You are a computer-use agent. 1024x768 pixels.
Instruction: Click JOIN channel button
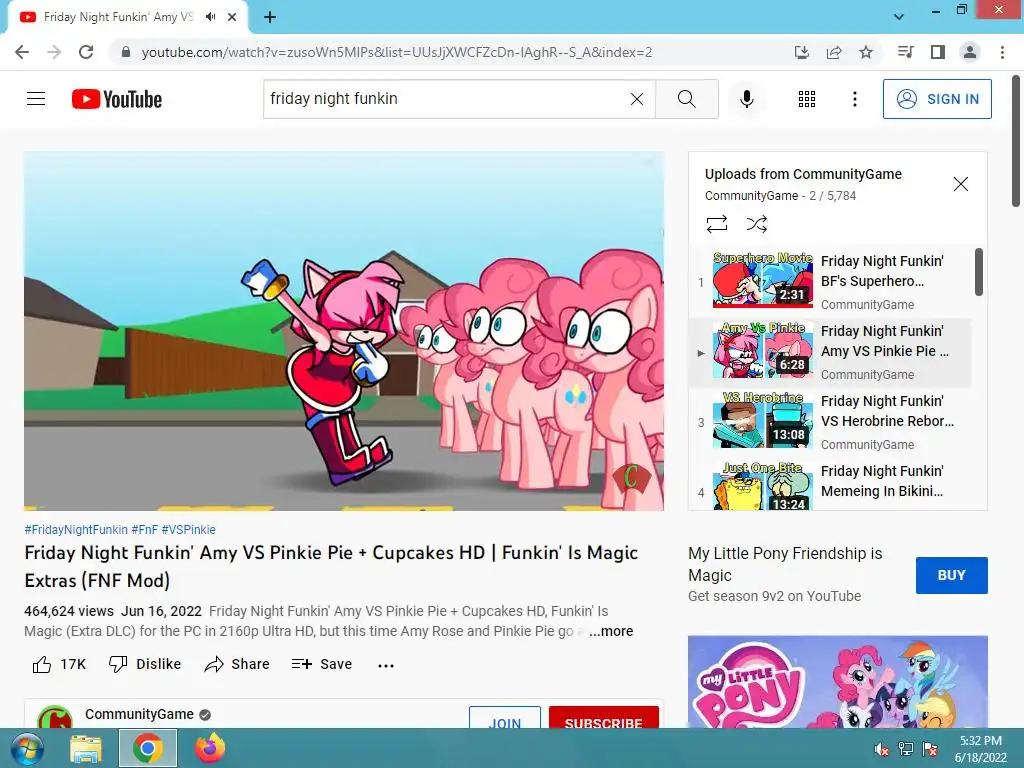[x=505, y=717]
